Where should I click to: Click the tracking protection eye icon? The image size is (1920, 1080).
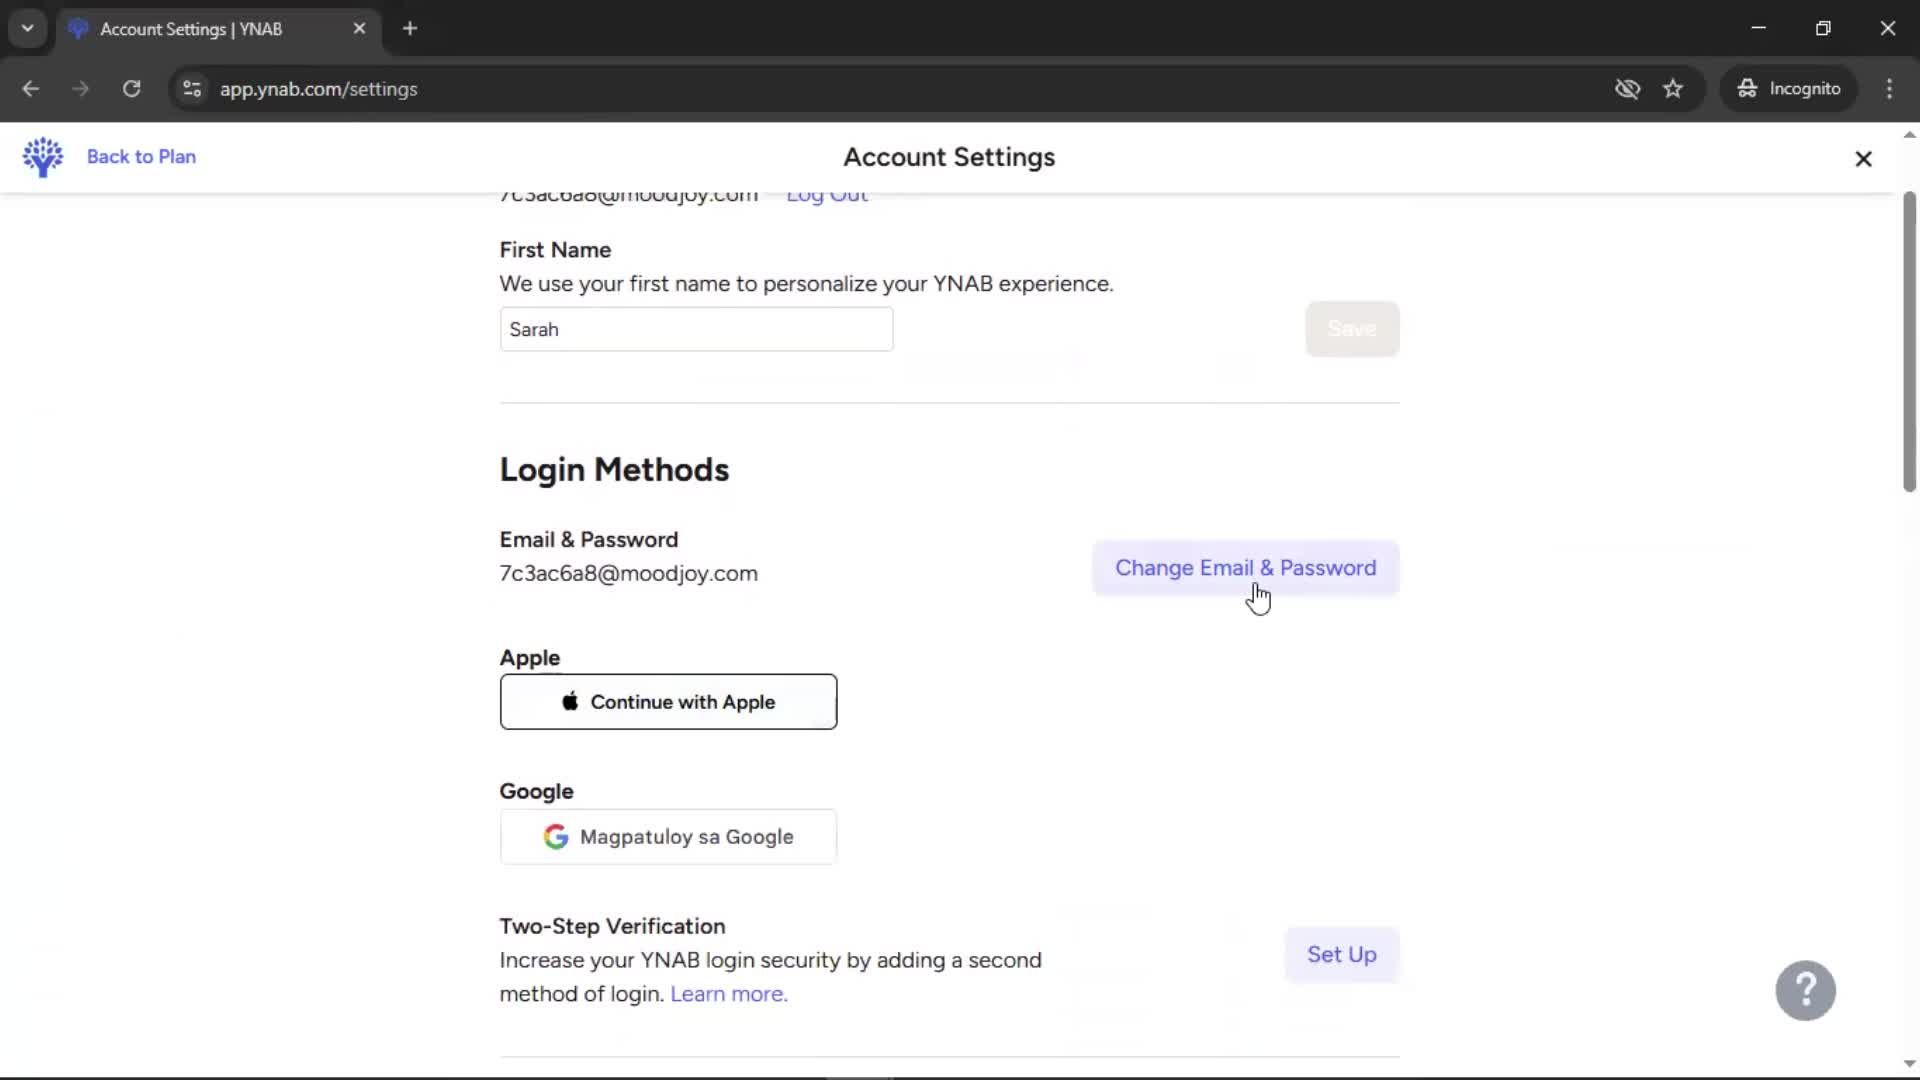tap(1627, 89)
